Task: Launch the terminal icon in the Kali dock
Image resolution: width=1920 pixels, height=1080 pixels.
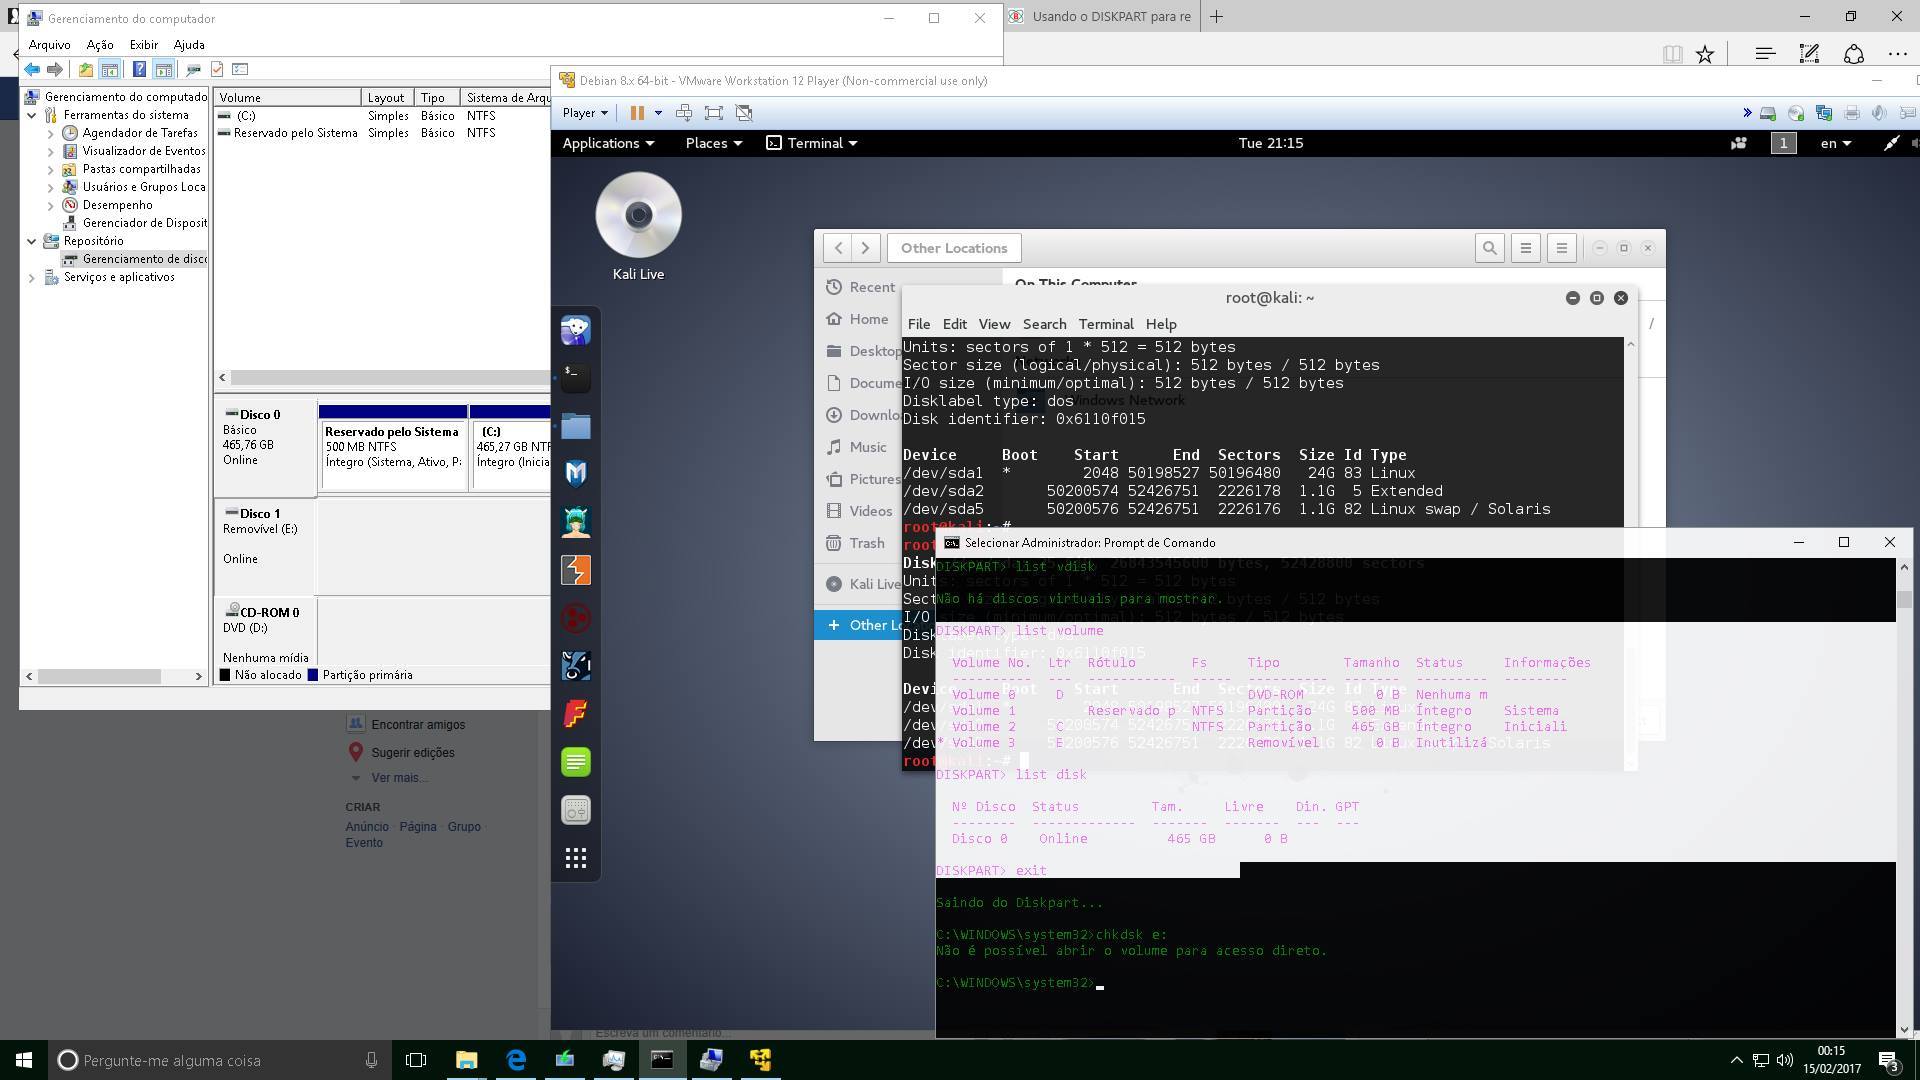Action: (x=576, y=377)
